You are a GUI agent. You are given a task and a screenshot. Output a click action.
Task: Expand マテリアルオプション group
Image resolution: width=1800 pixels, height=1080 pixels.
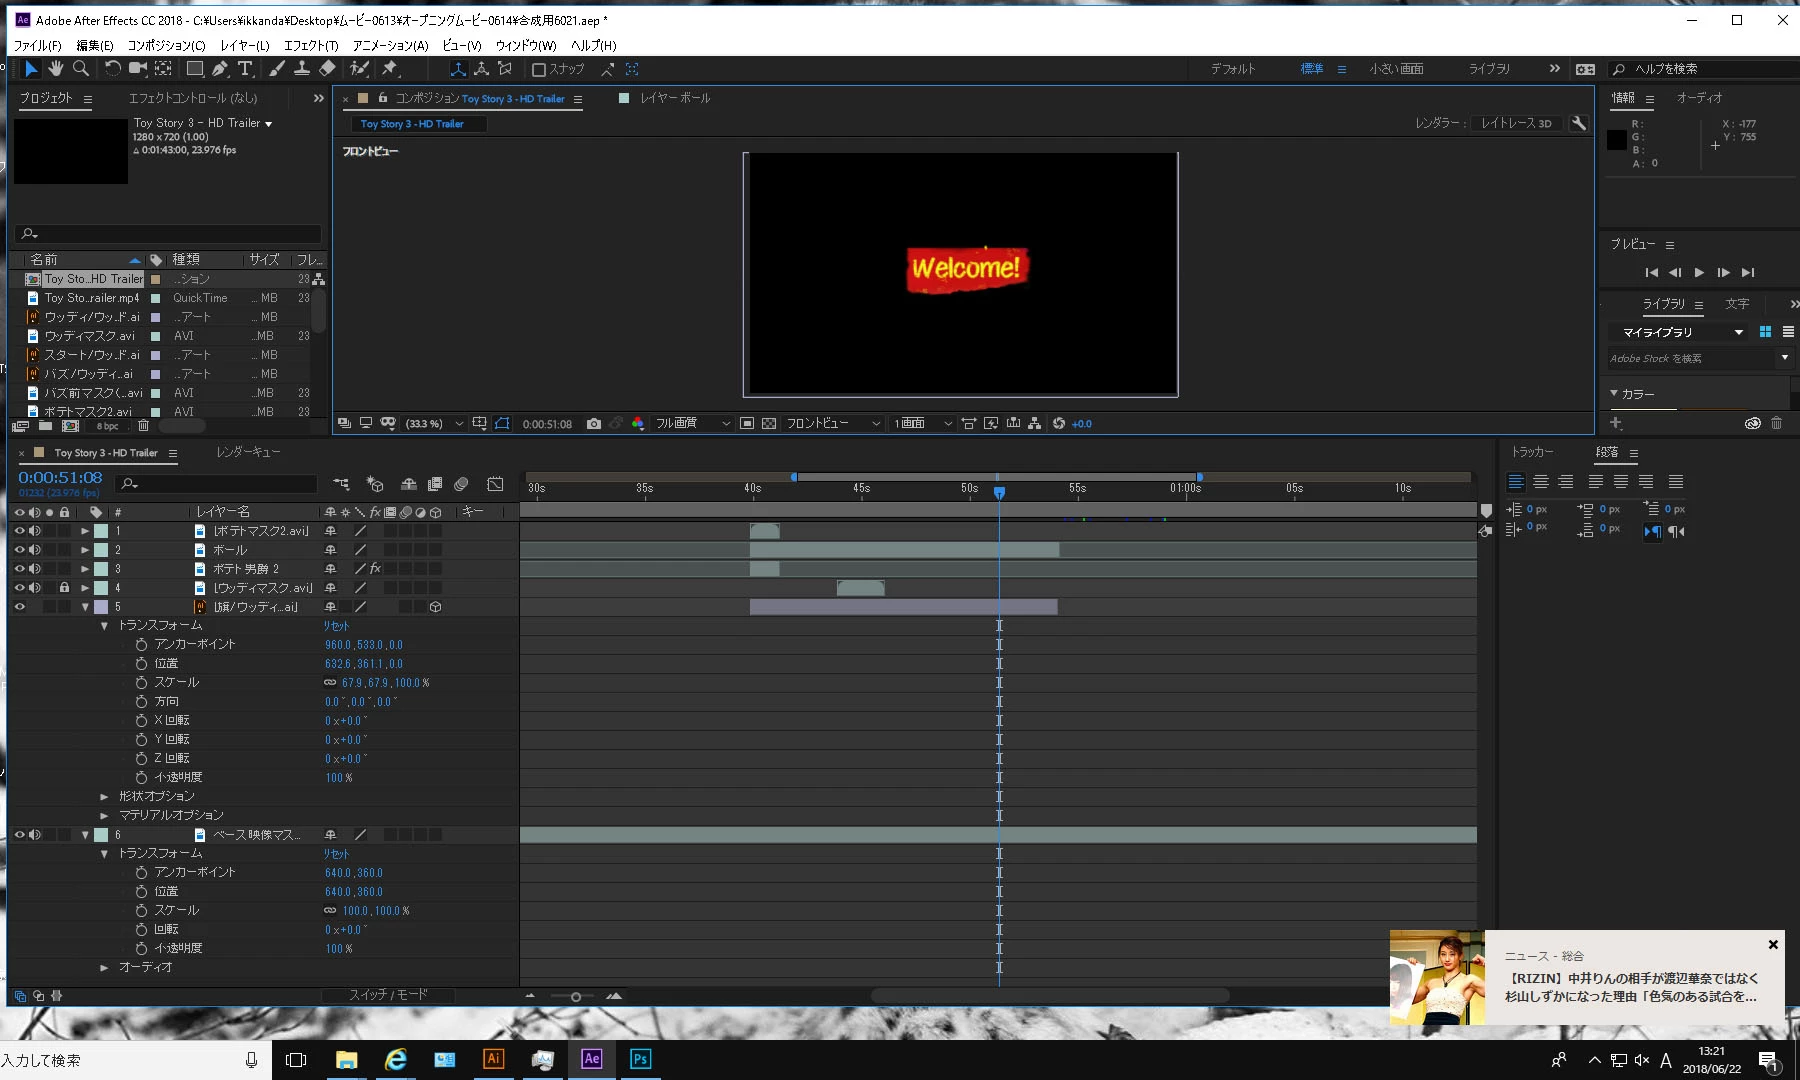coord(104,816)
